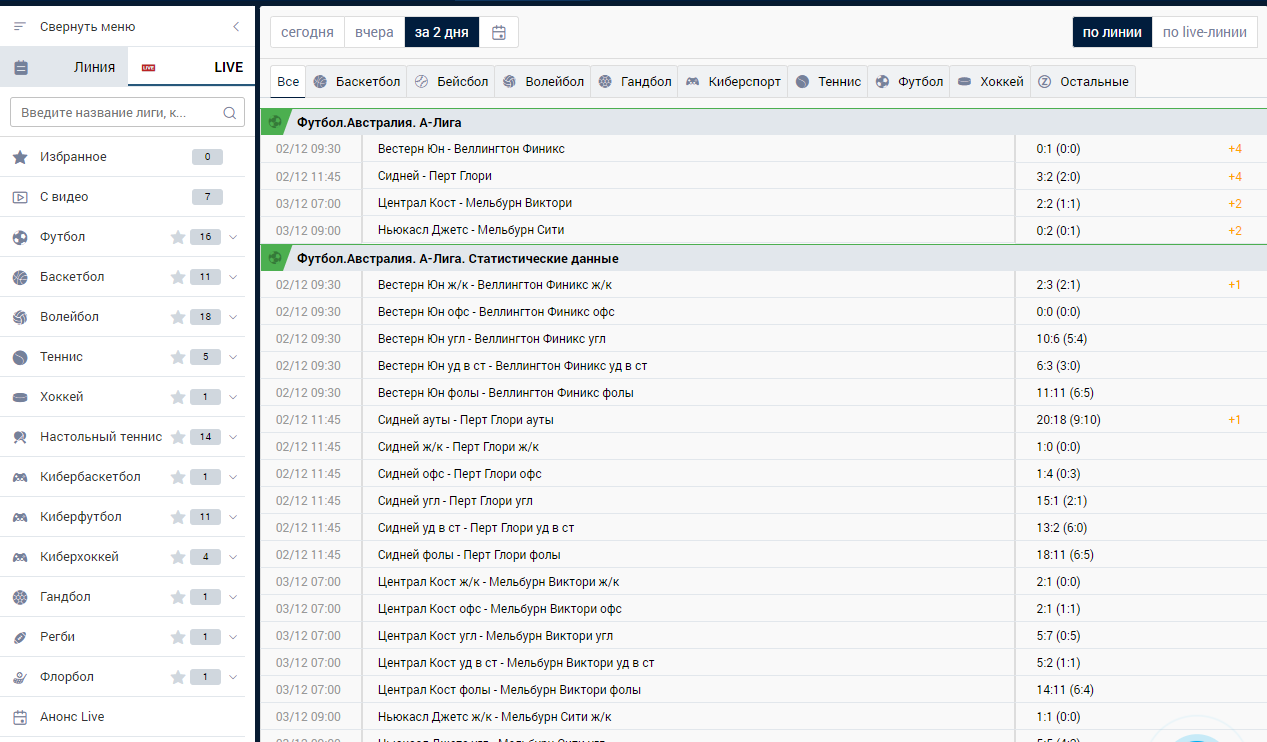Expand the Футбол sidebar category chevron
The width and height of the screenshot is (1267, 742).
(x=233, y=237)
